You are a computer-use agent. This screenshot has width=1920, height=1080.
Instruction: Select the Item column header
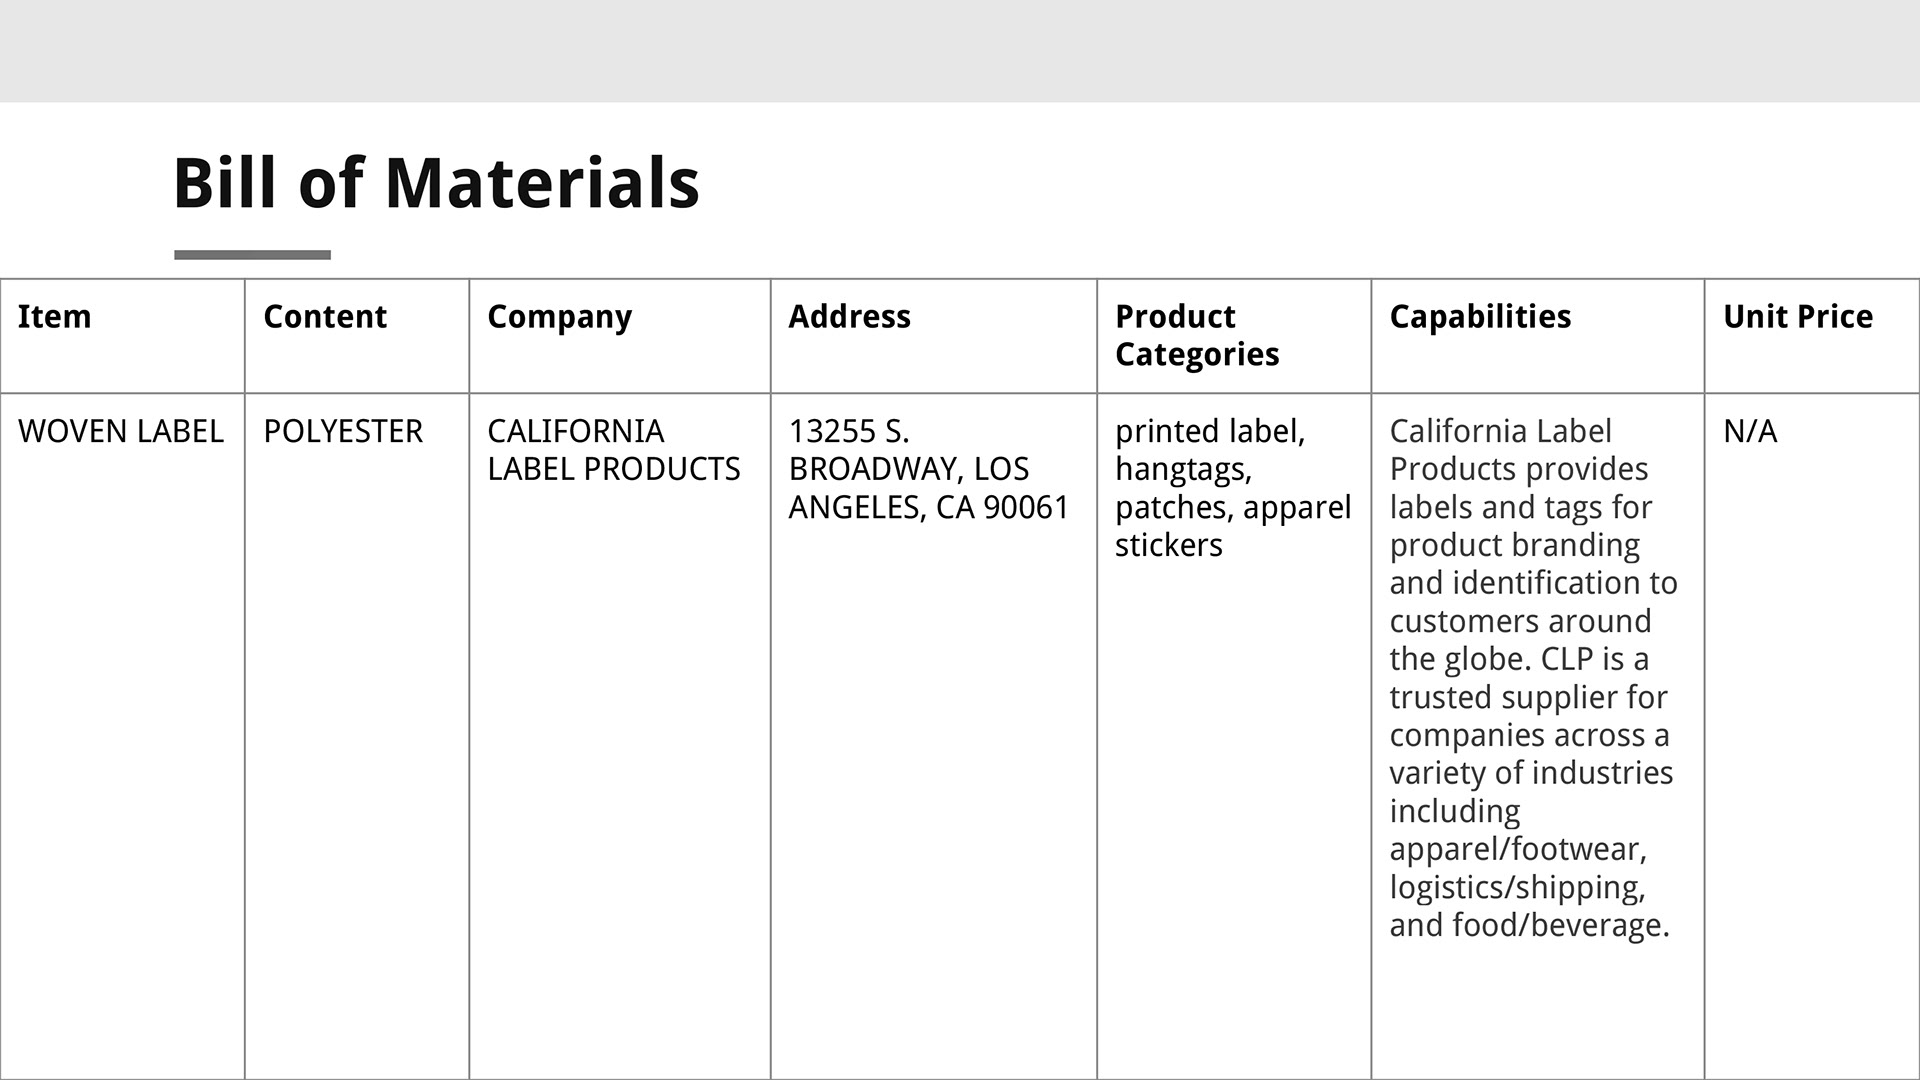[55, 317]
